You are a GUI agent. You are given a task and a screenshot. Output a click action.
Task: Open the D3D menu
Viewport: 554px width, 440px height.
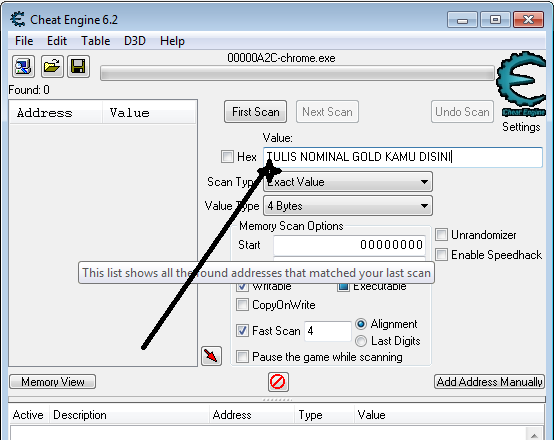click(x=135, y=41)
